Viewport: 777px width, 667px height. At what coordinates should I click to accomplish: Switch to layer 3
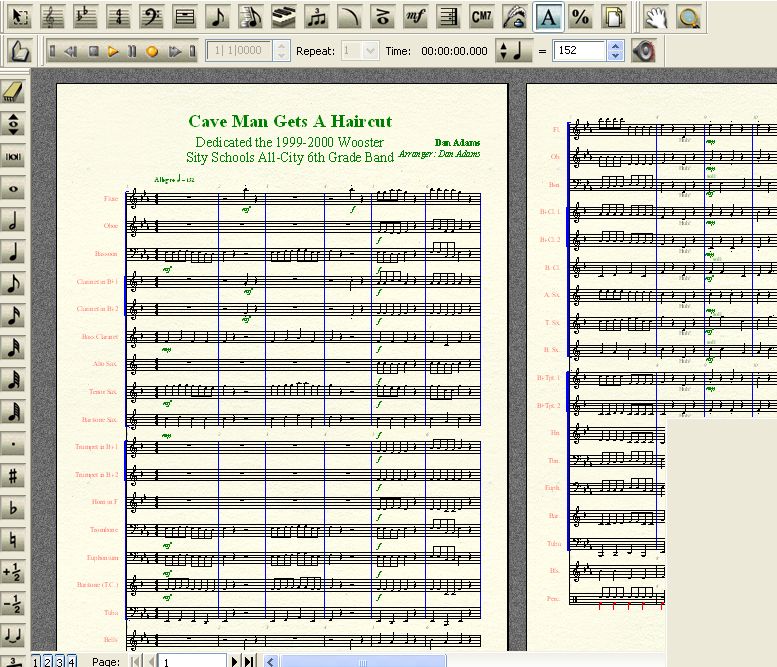(59, 662)
